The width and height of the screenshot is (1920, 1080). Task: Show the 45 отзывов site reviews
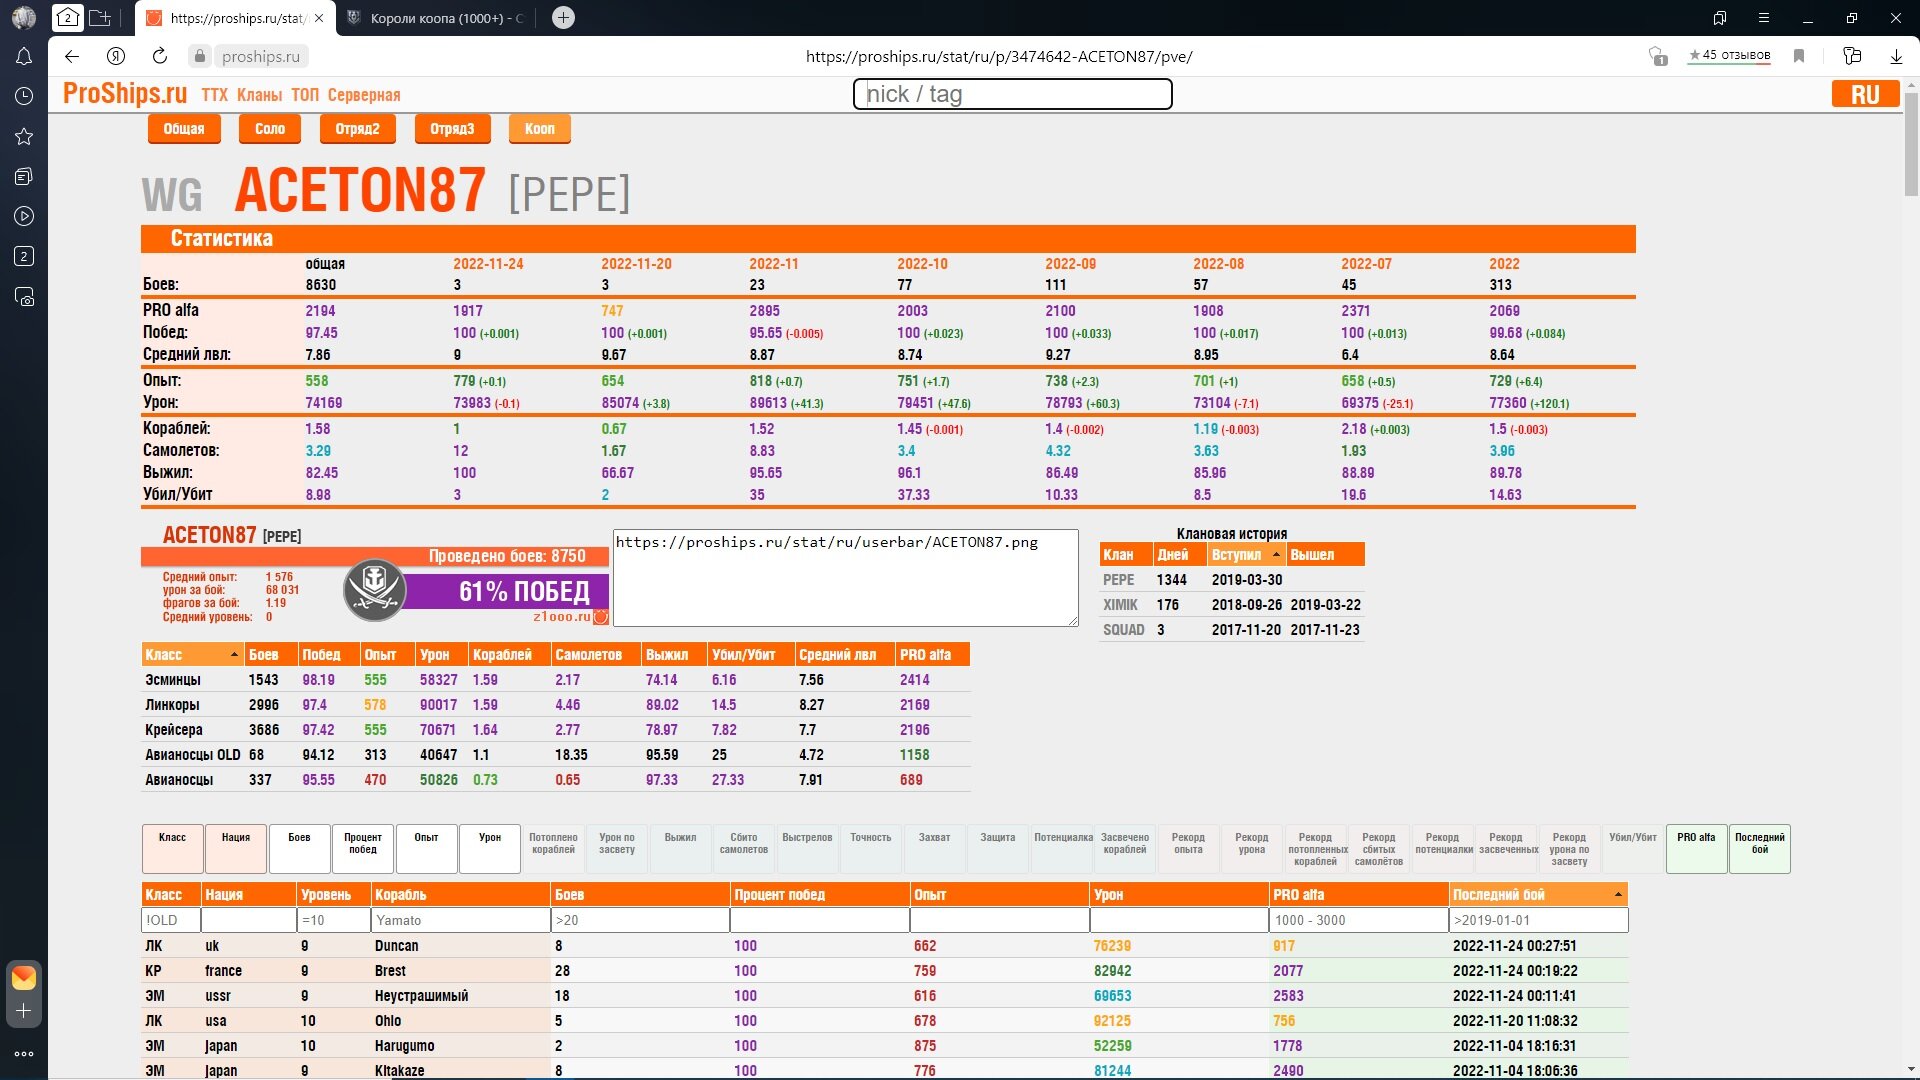(x=1729, y=56)
